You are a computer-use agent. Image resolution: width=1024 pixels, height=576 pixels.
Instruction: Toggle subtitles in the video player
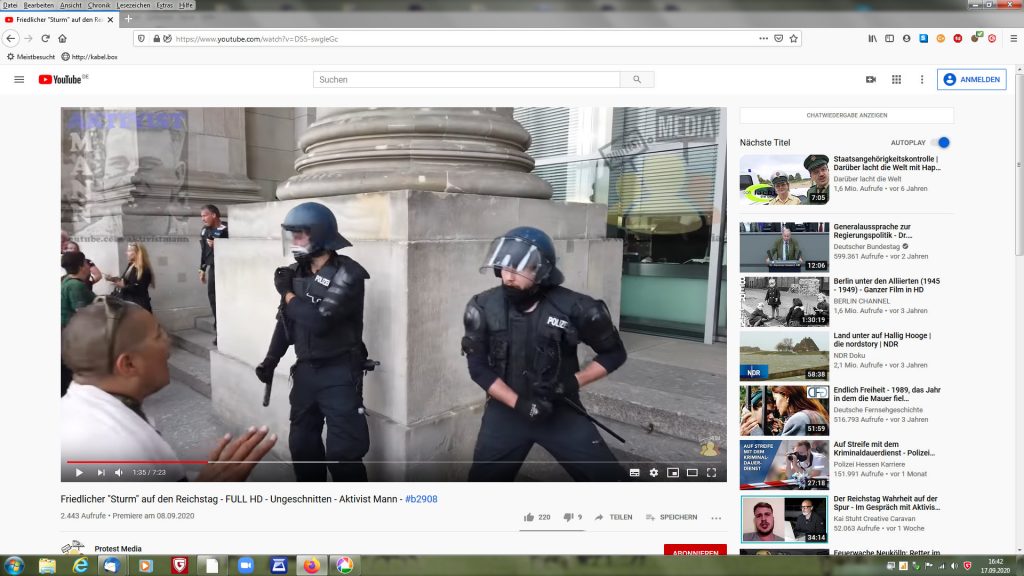[634, 472]
